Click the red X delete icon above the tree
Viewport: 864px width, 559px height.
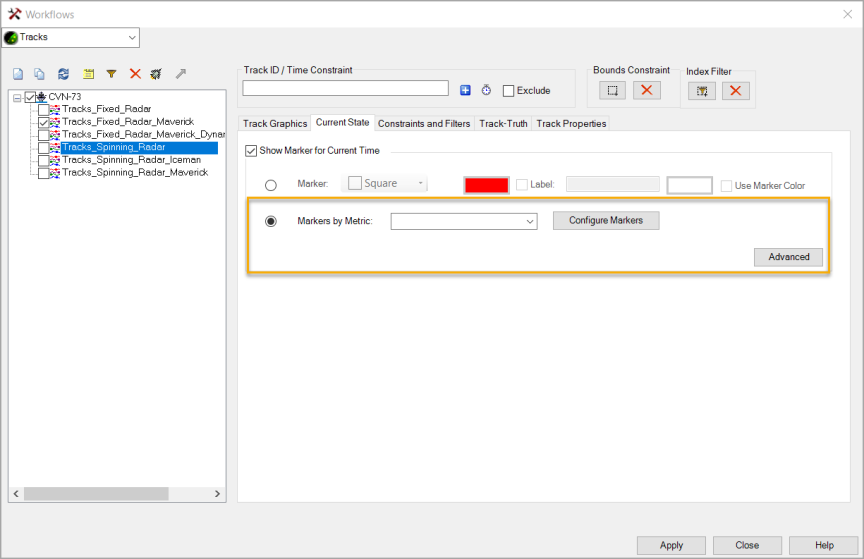(x=135, y=74)
